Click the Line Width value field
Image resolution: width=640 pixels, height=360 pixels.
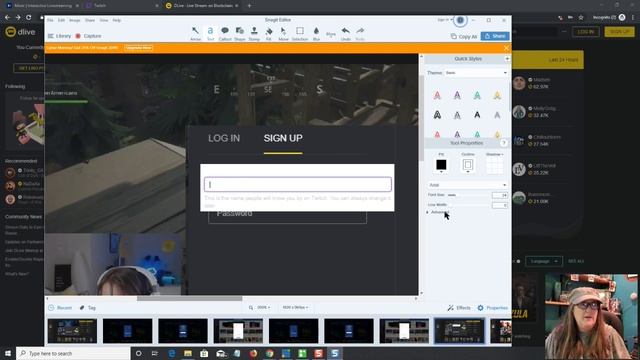(x=500, y=205)
